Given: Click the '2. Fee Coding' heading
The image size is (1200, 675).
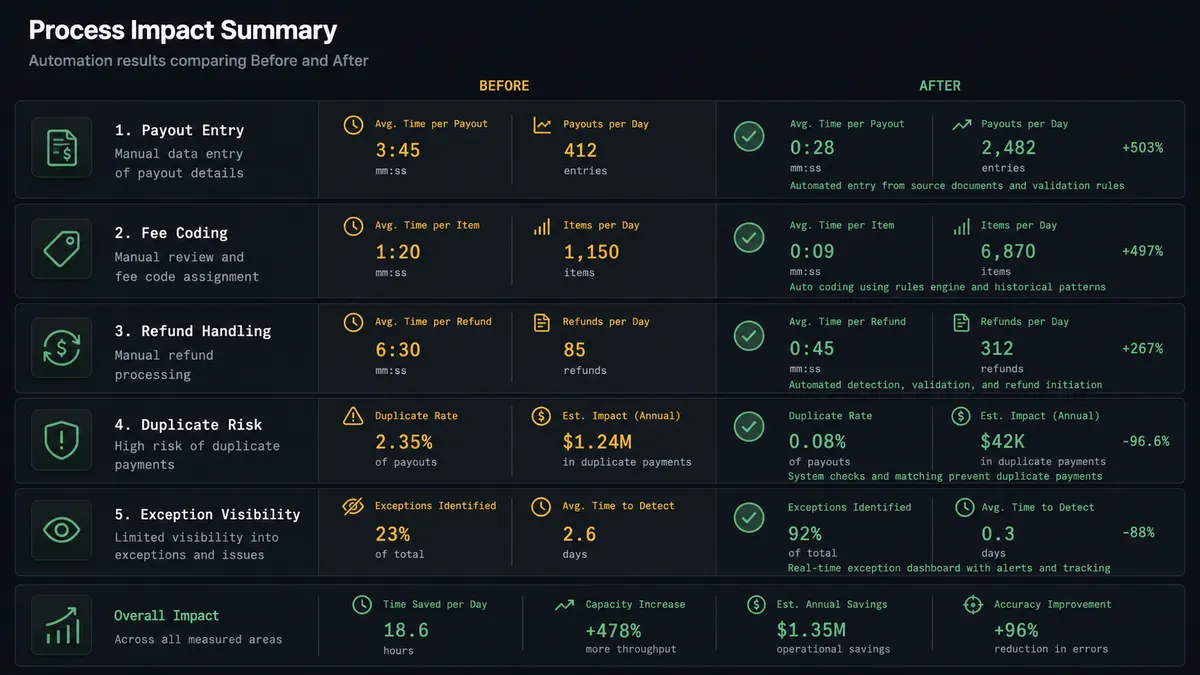Looking at the screenshot, I should point(171,233).
